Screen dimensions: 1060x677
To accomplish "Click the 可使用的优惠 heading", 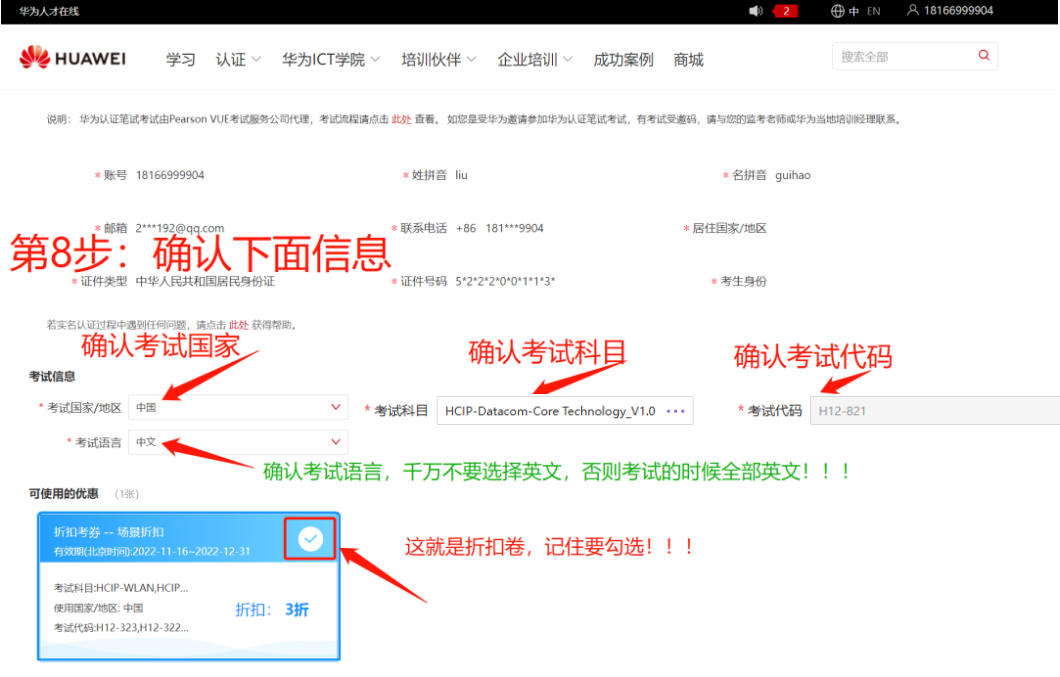I will point(64,493).
